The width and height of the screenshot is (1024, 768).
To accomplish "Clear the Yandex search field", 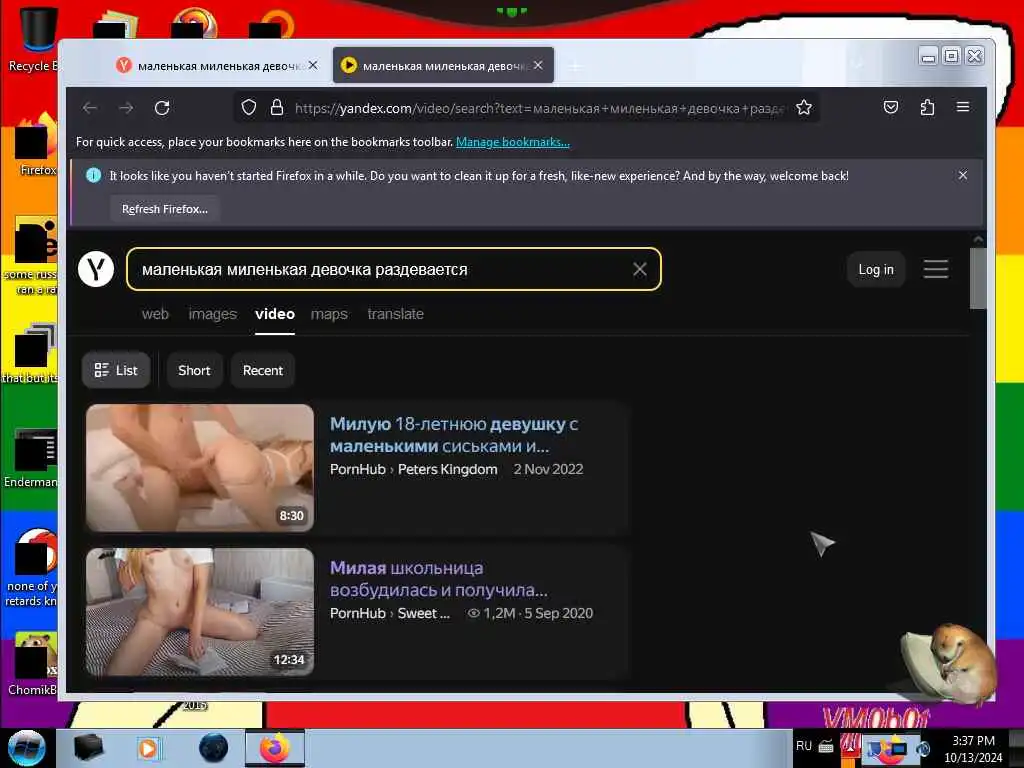I will click(x=640, y=269).
